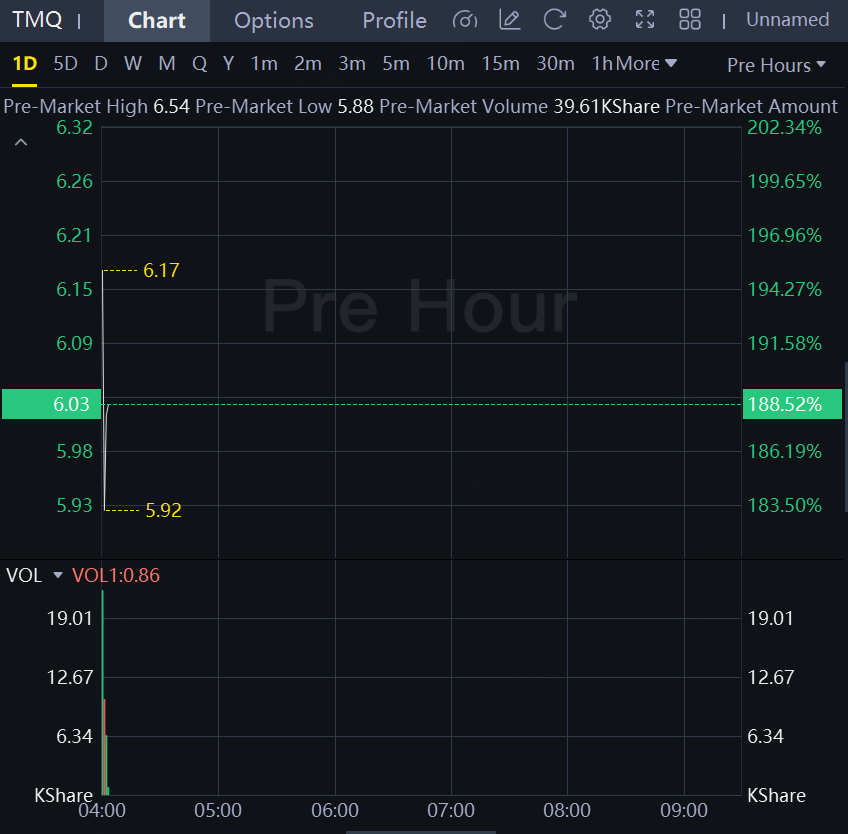848x834 pixels.
Task: Switch to the Options tab
Action: tap(274, 21)
